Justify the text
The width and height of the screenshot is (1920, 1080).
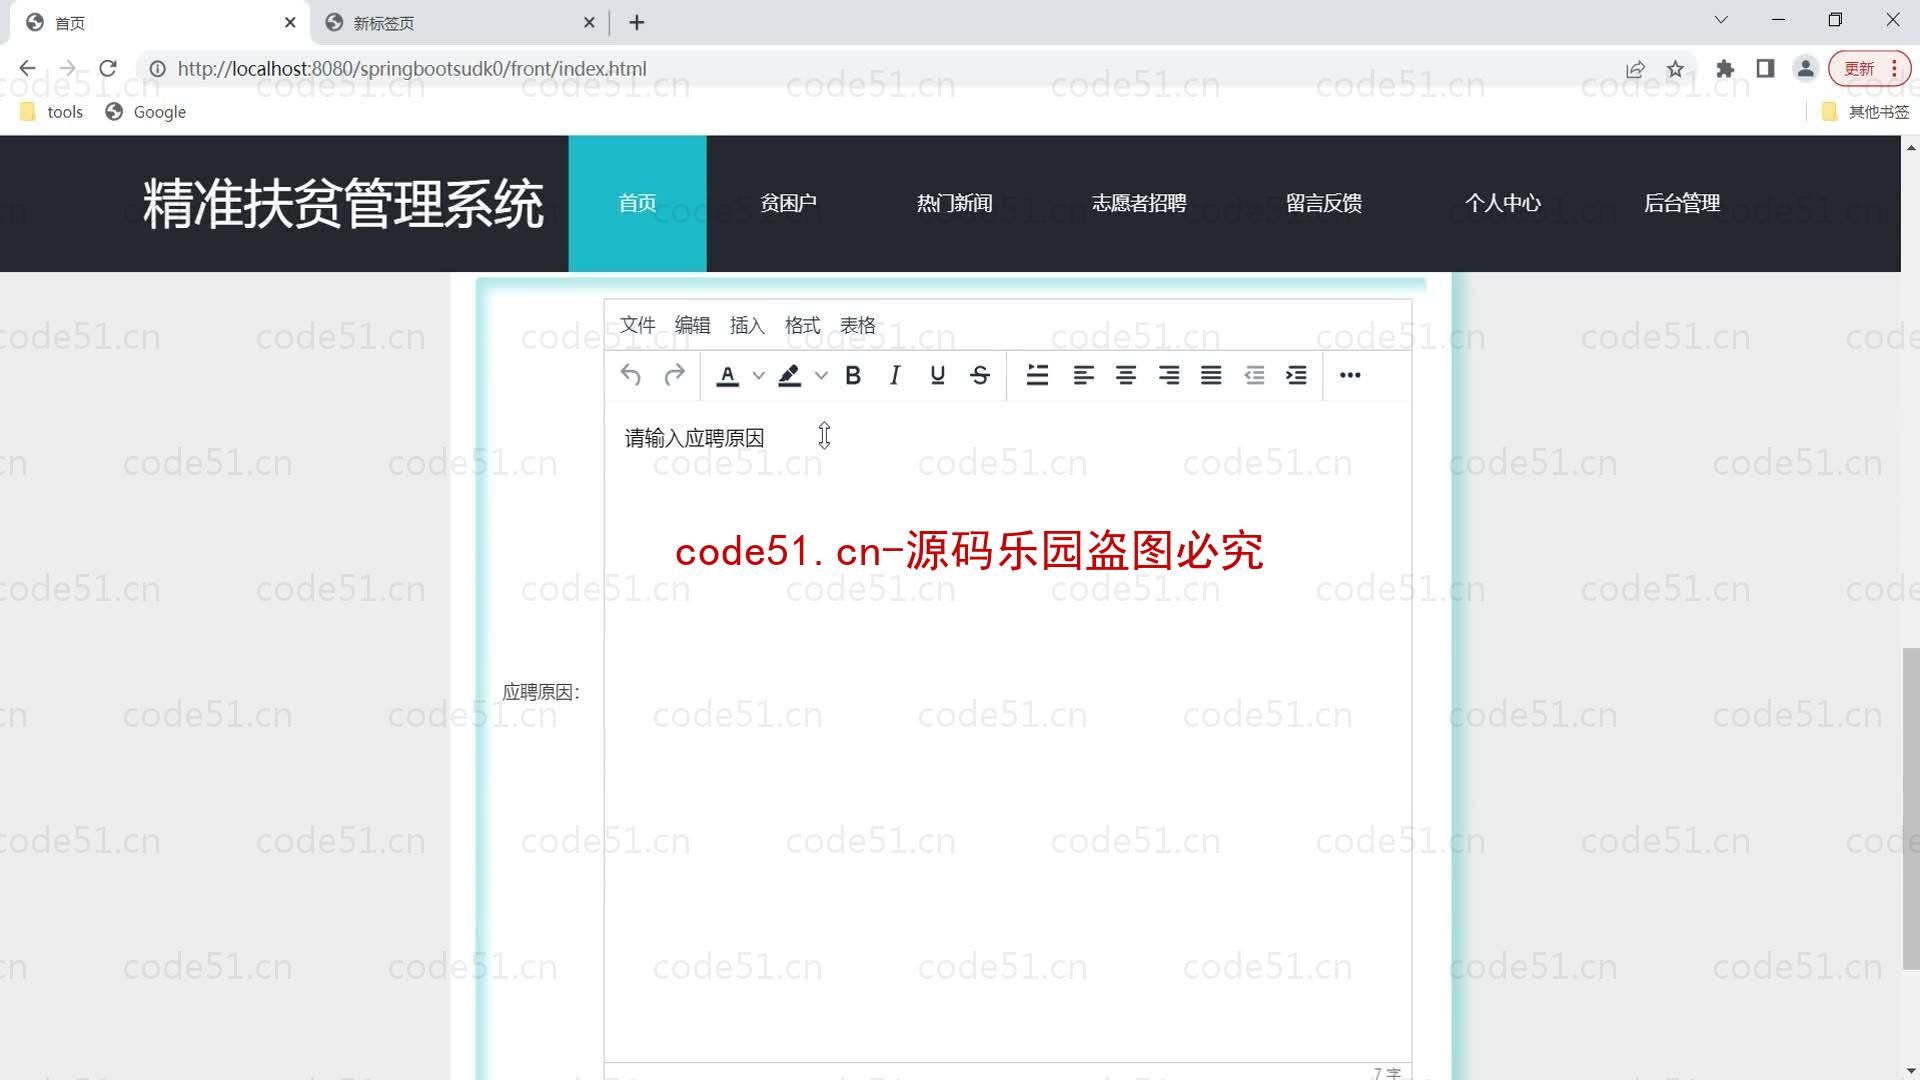[x=1211, y=375]
